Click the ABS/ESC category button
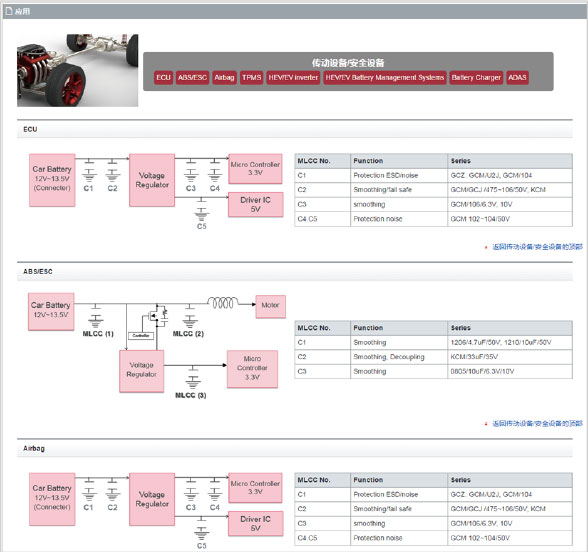Screen dimensions: 588x552 (192, 78)
